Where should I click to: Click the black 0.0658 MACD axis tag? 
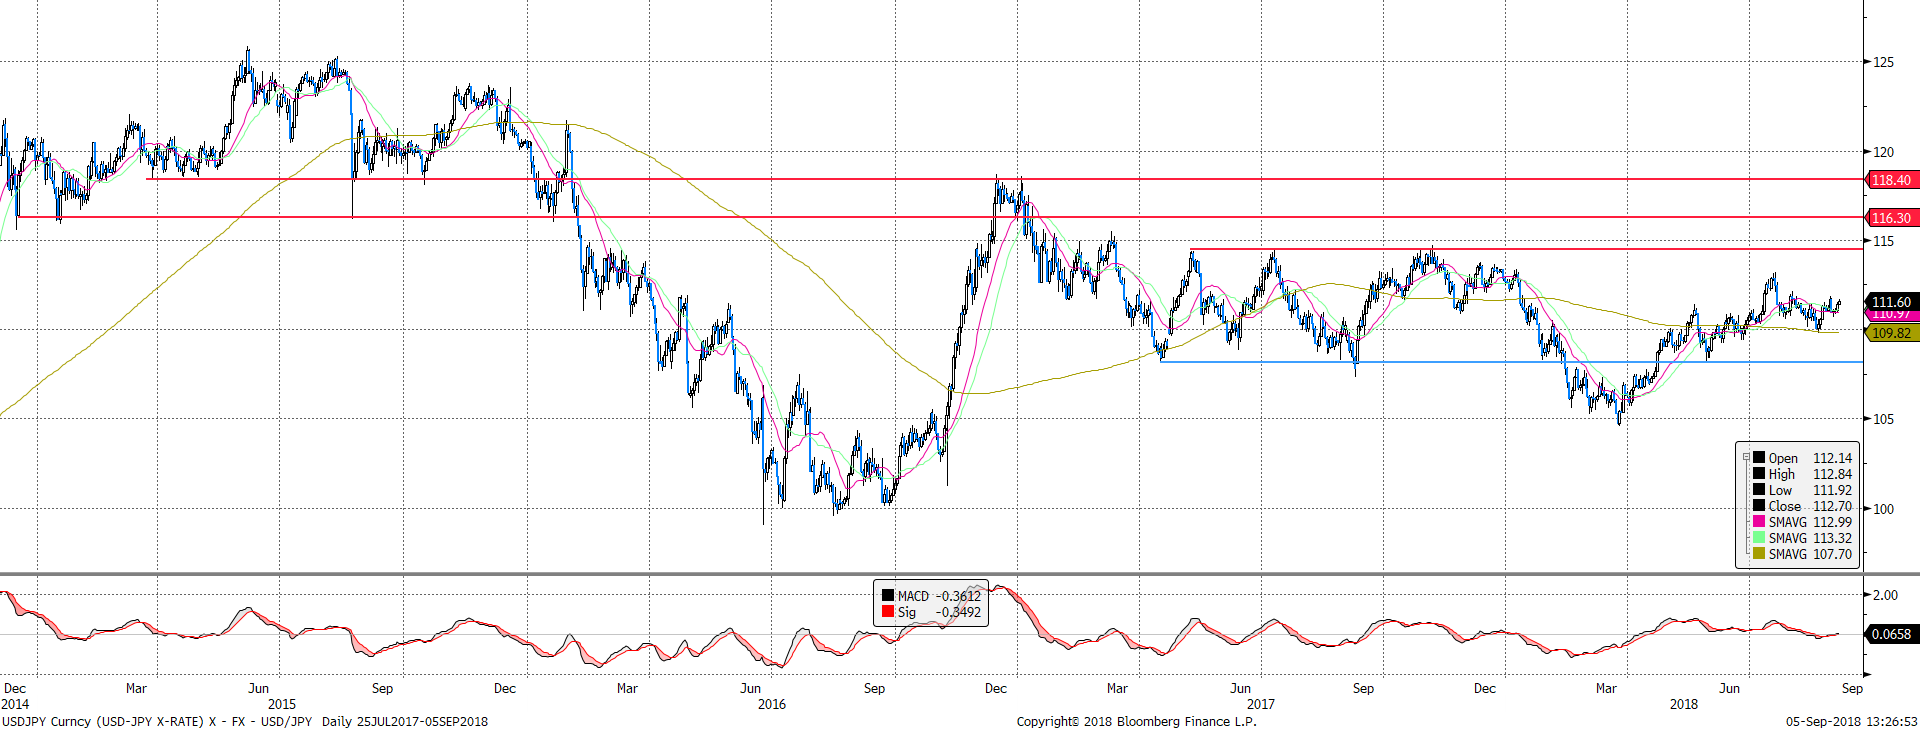pyautogui.click(x=1892, y=634)
